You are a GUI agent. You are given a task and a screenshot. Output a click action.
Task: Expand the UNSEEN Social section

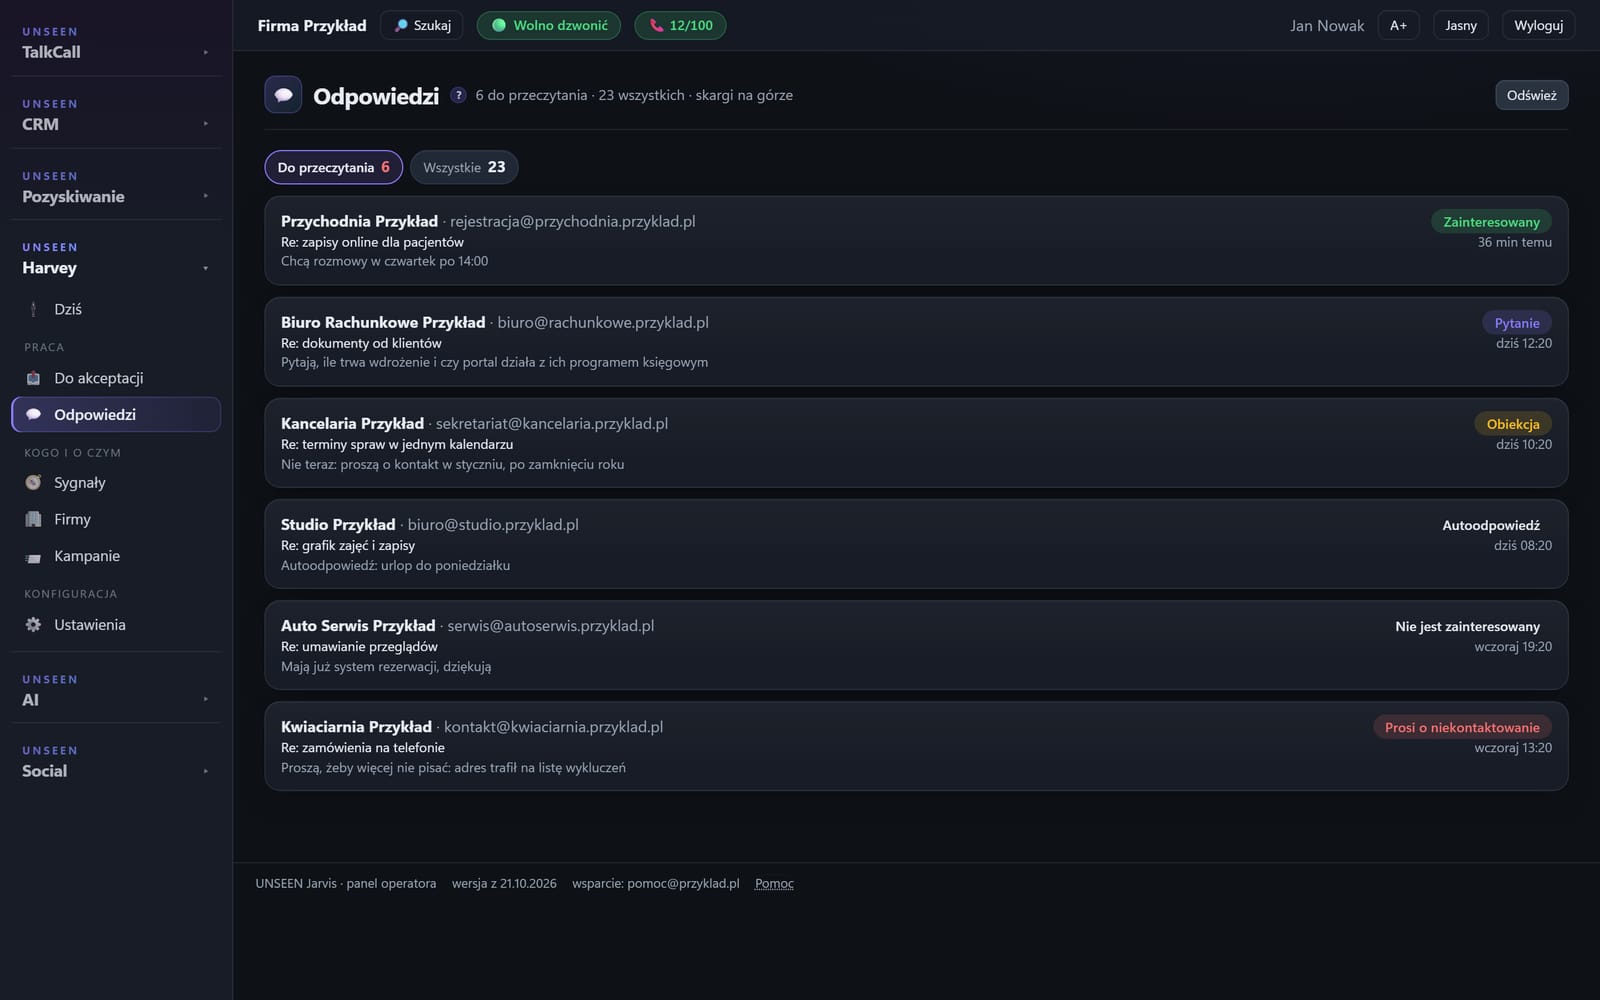point(115,761)
